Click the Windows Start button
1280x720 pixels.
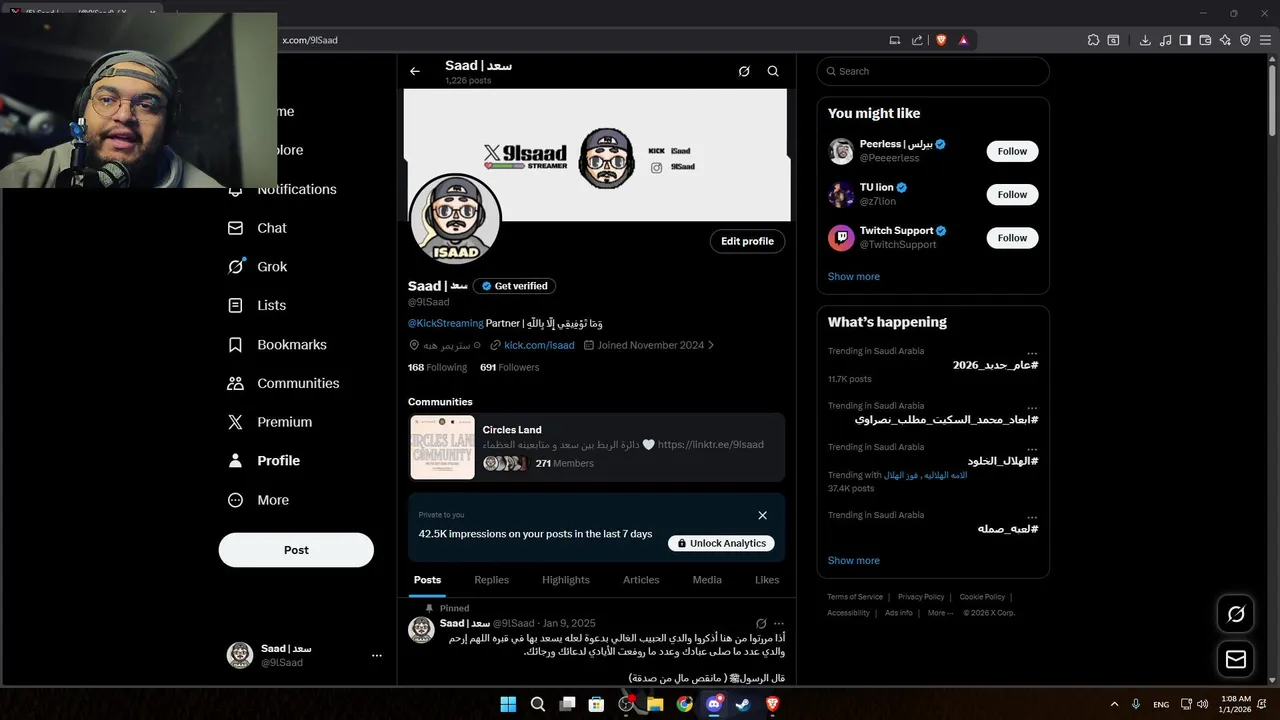[508, 704]
